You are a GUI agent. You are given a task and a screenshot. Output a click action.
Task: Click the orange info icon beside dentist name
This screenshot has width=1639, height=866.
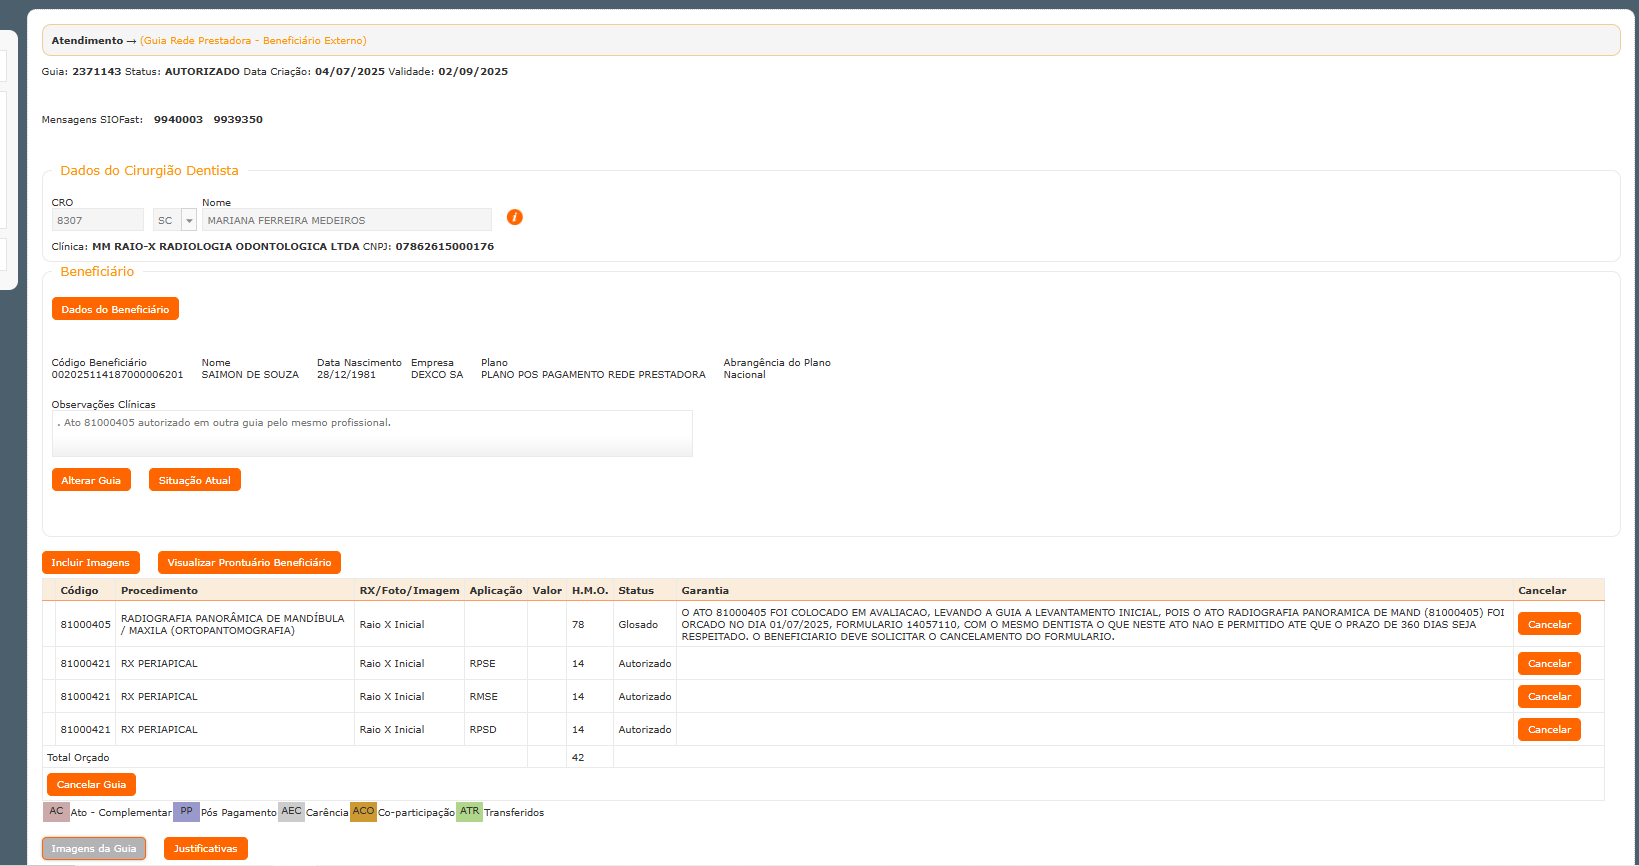515,218
